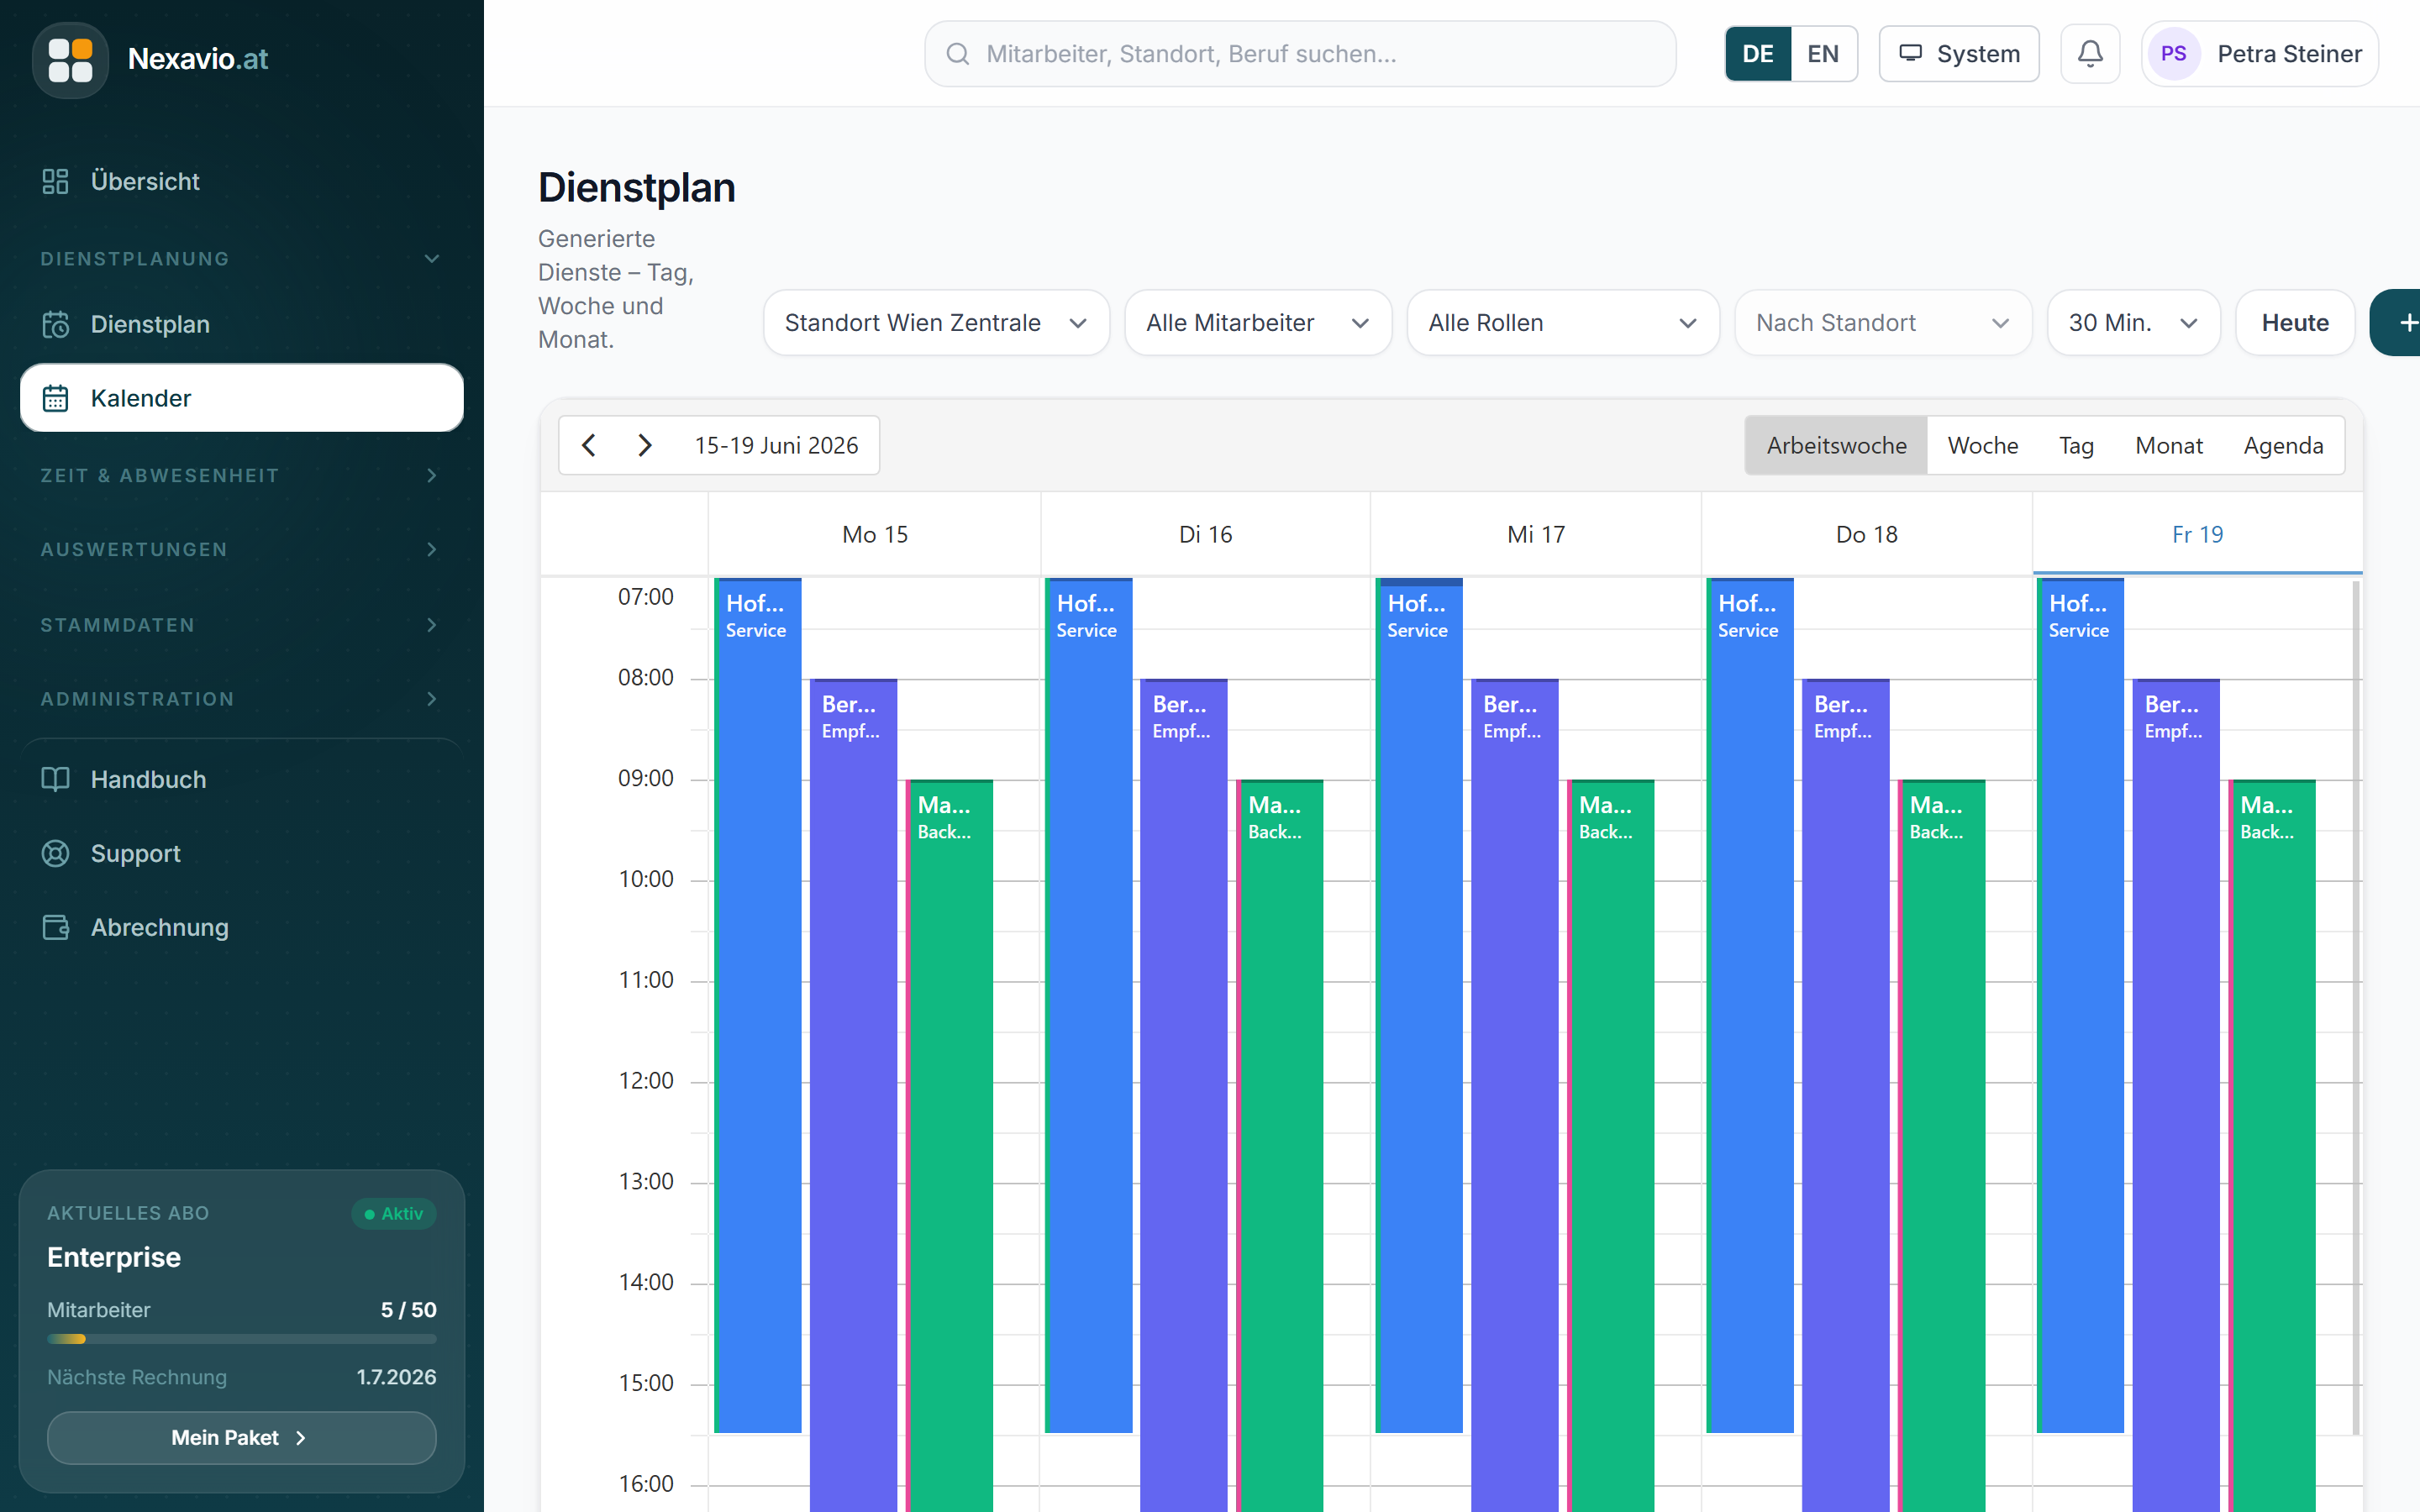Screen dimensions: 2420x1512
Task: Open Handbuch in the sidebar
Action: click(241, 779)
